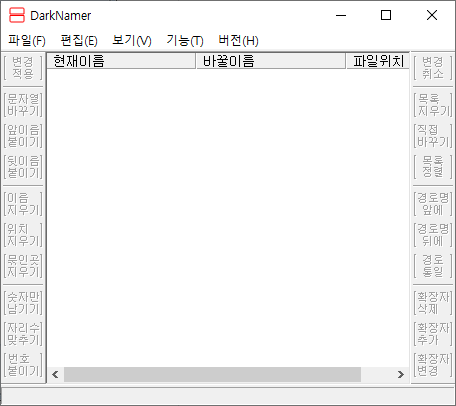Screen dimensions: 456x406
Task: Sort by the 바꿀이름 column header
Action: coord(271,61)
